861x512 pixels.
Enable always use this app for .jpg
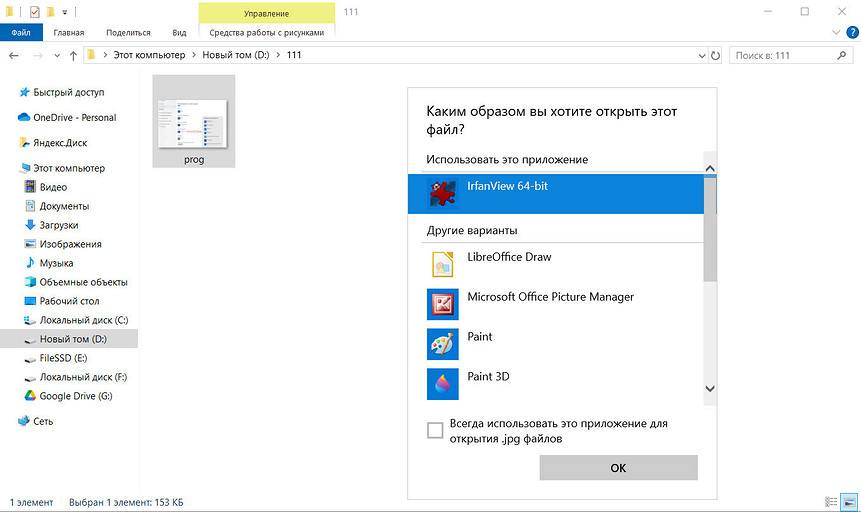click(435, 431)
